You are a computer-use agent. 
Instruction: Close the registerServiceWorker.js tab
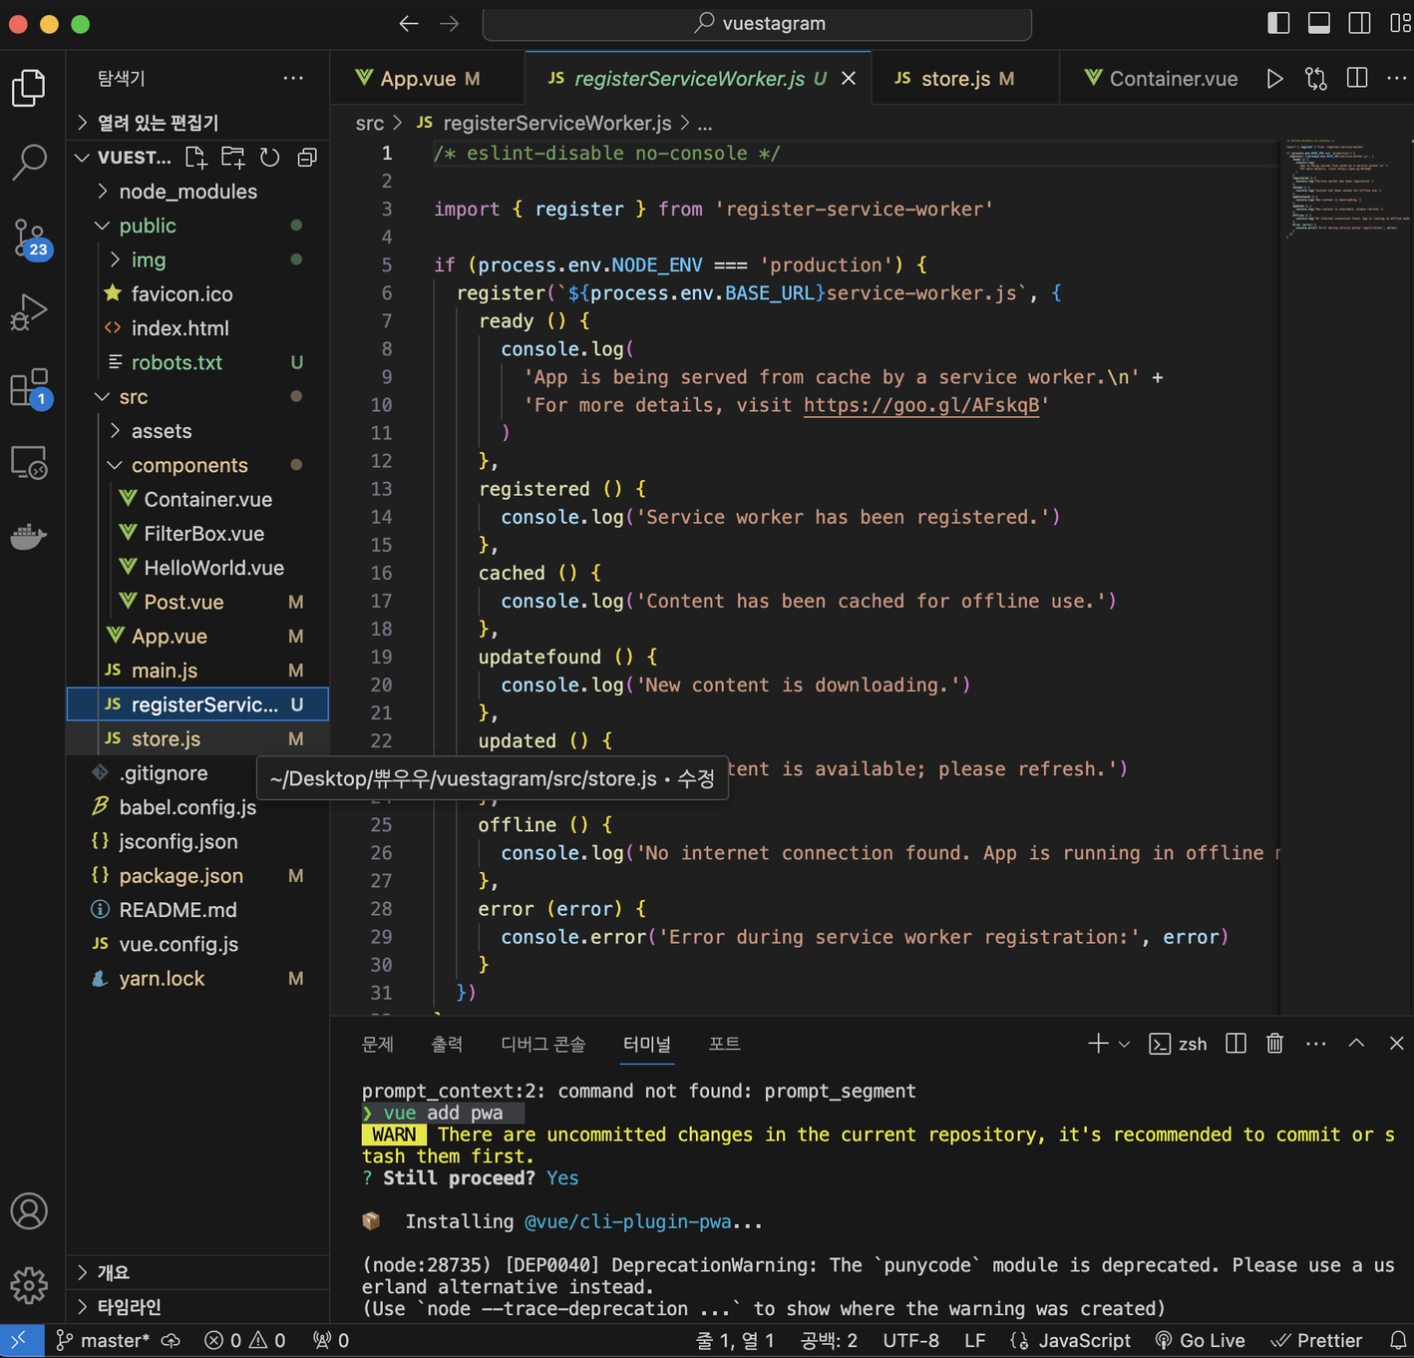[x=848, y=78]
